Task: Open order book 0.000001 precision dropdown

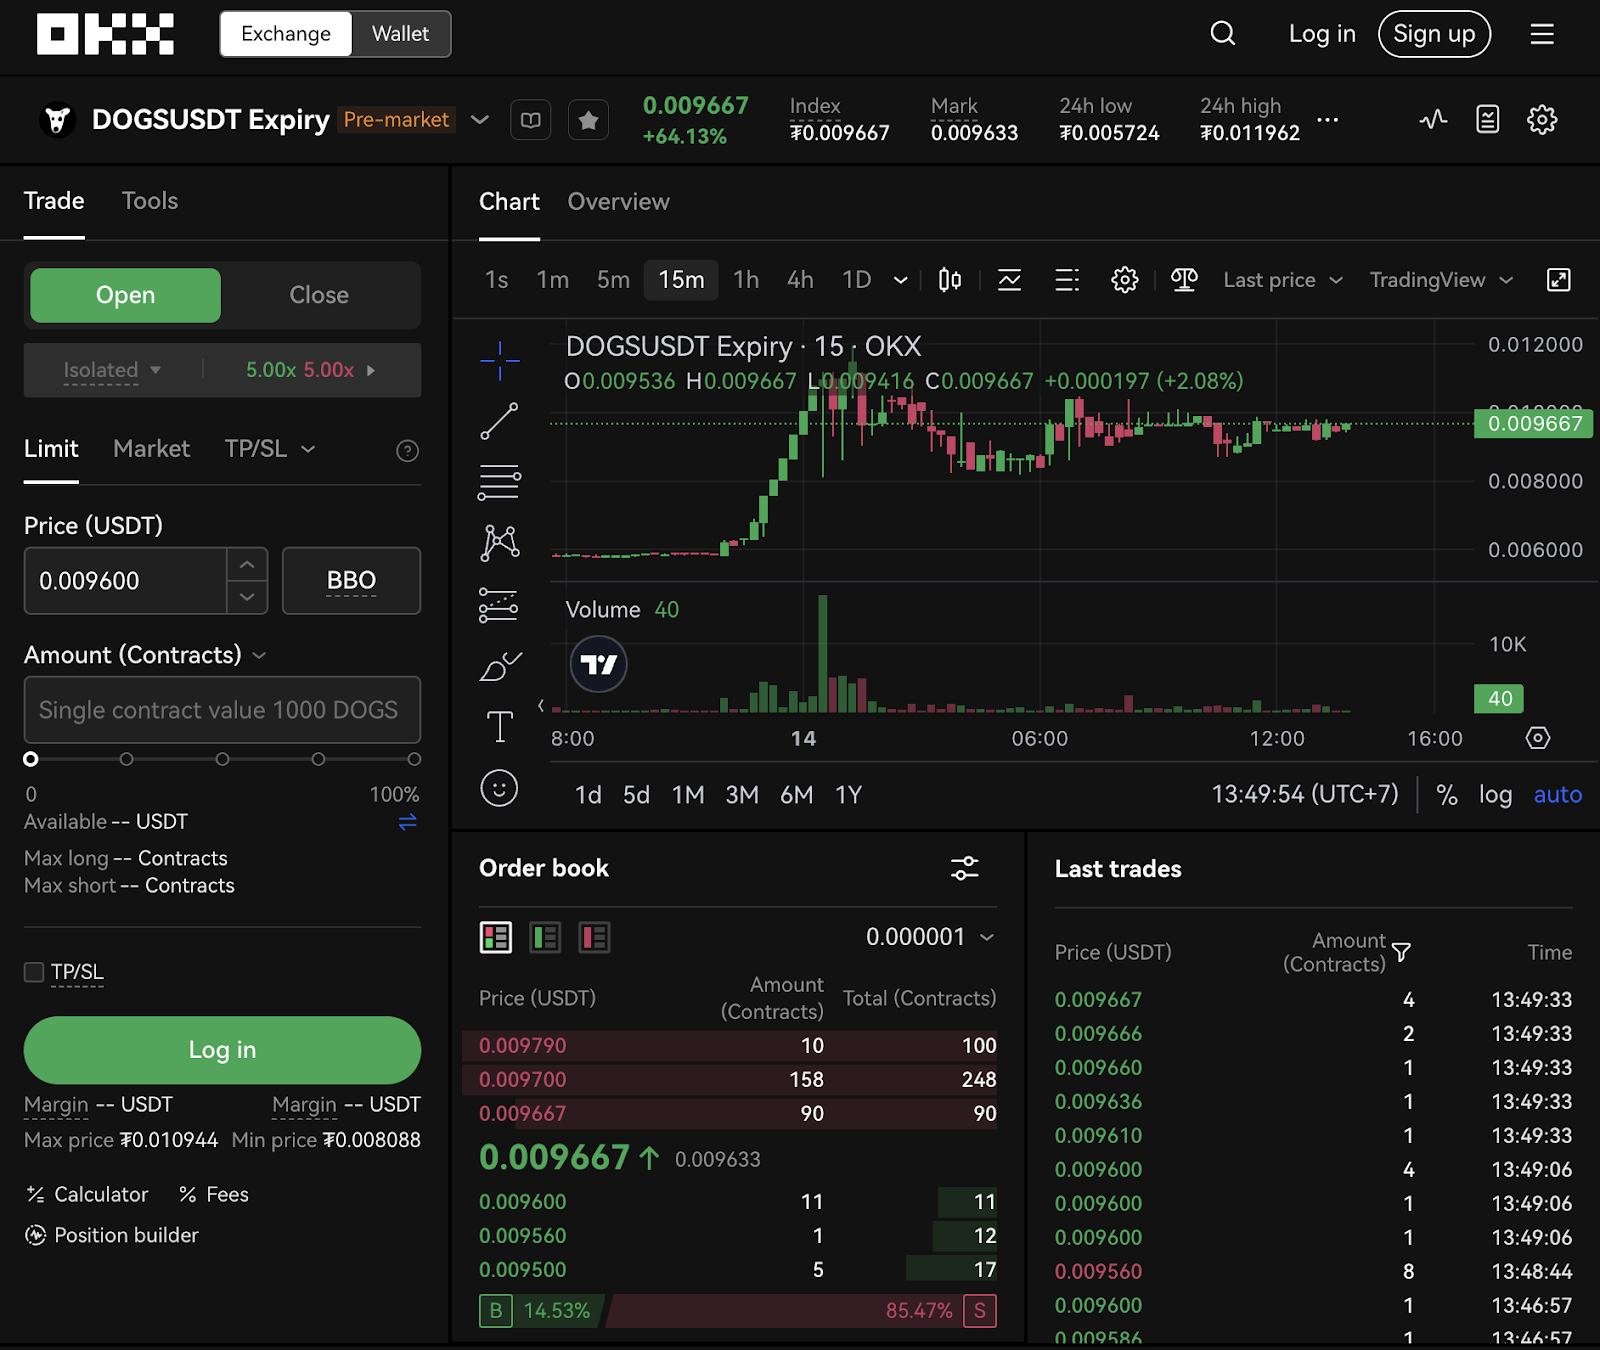Action: [x=930, y=937]
